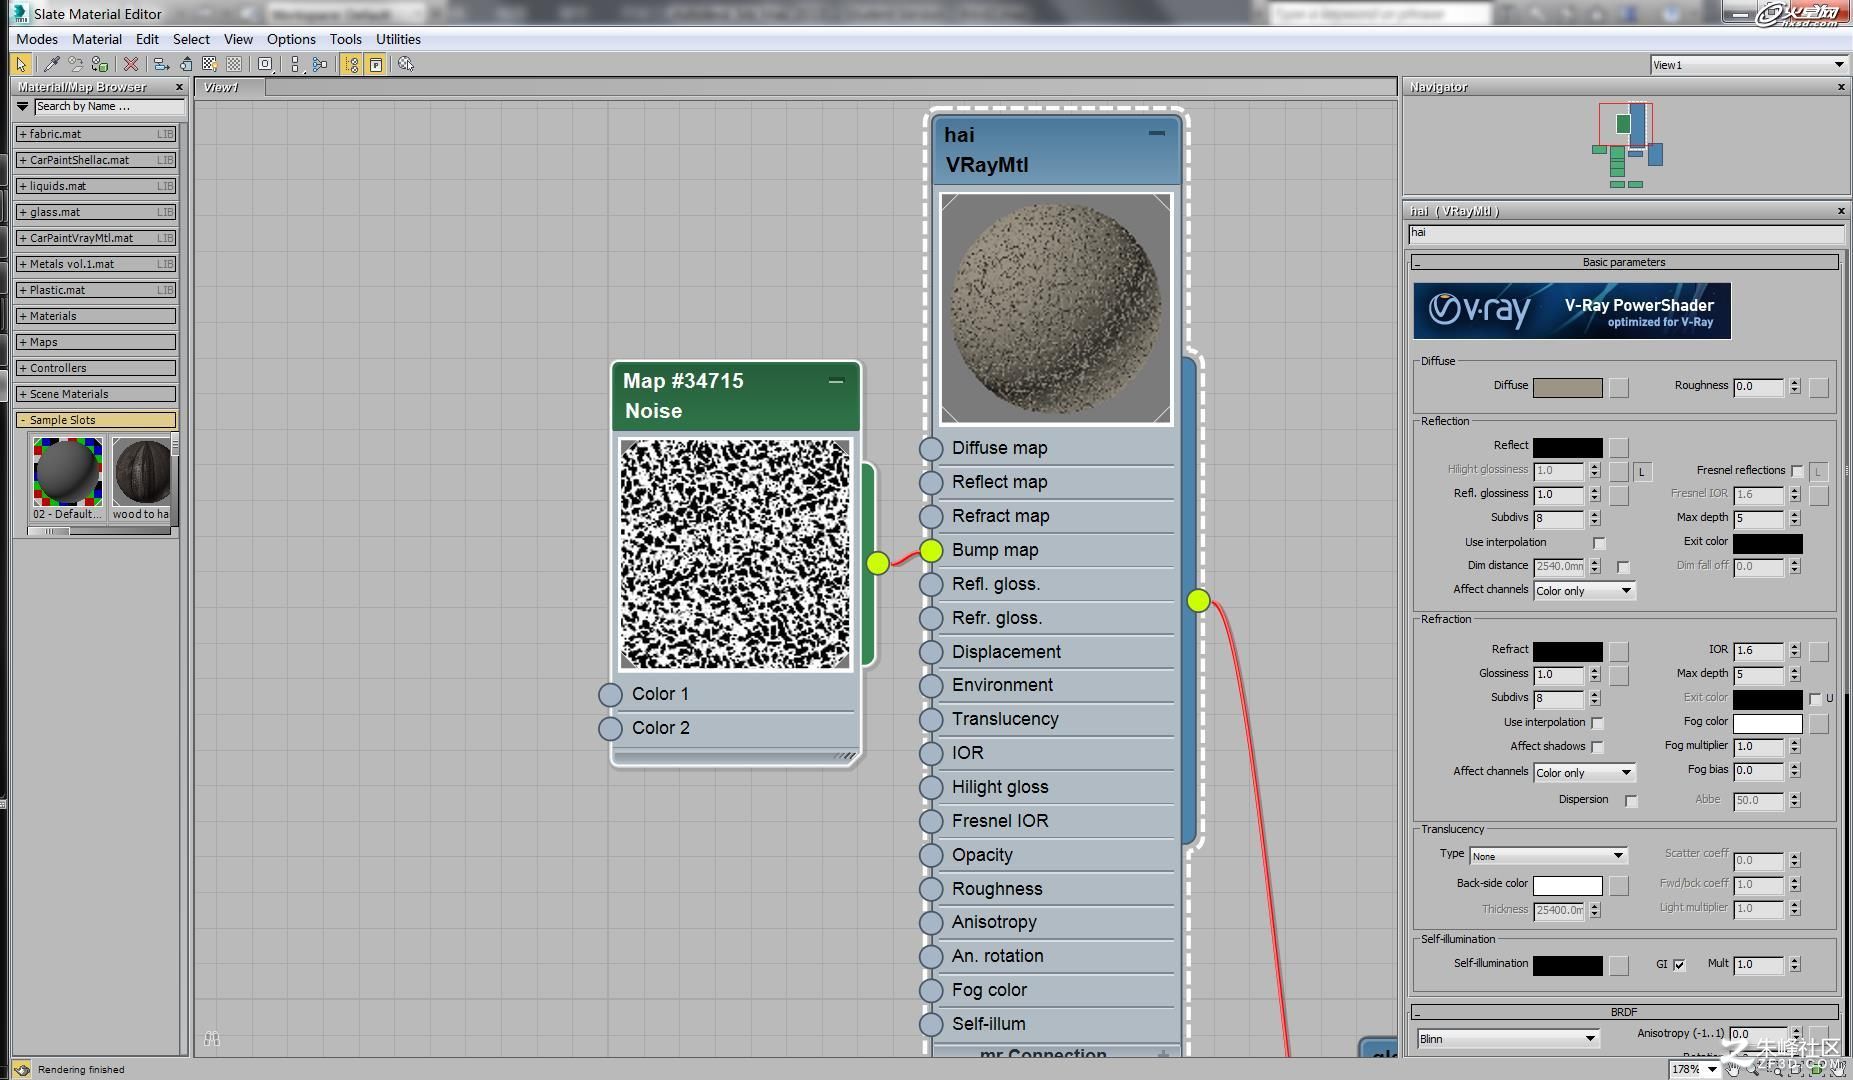Enable Affect shadows checkbox
Viewport: 1853px width, 1080px height.
pos(1597,747)
